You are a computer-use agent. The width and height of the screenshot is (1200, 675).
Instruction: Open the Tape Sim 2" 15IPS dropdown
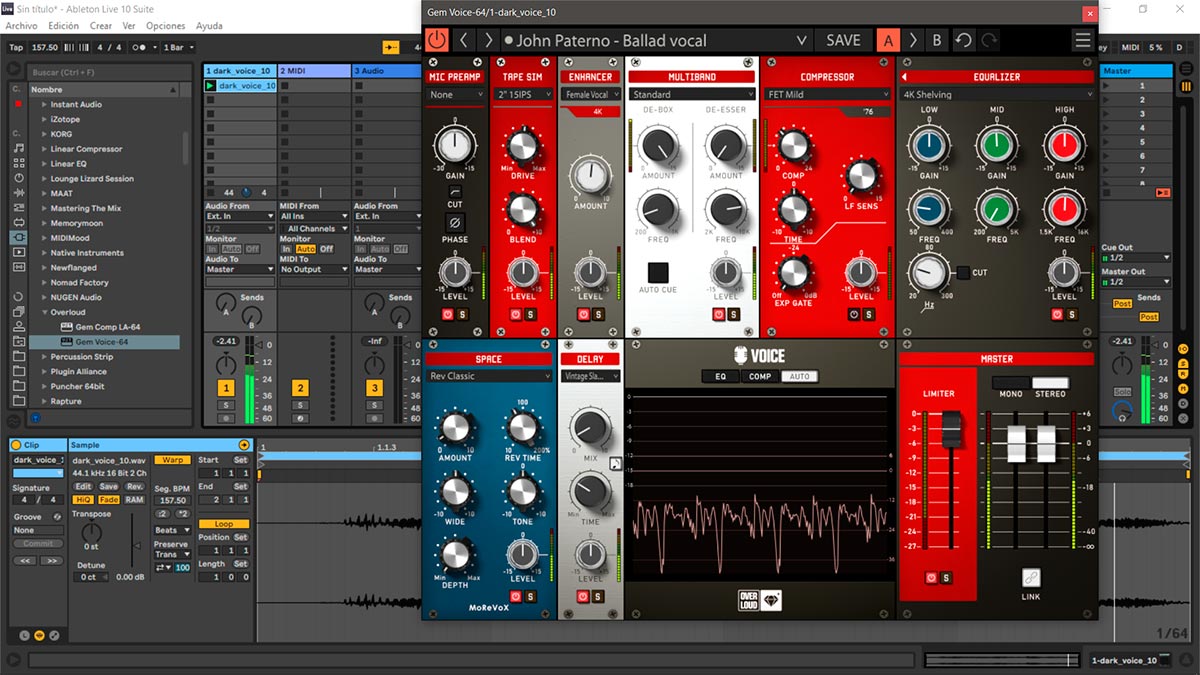(x=523, y=95)
